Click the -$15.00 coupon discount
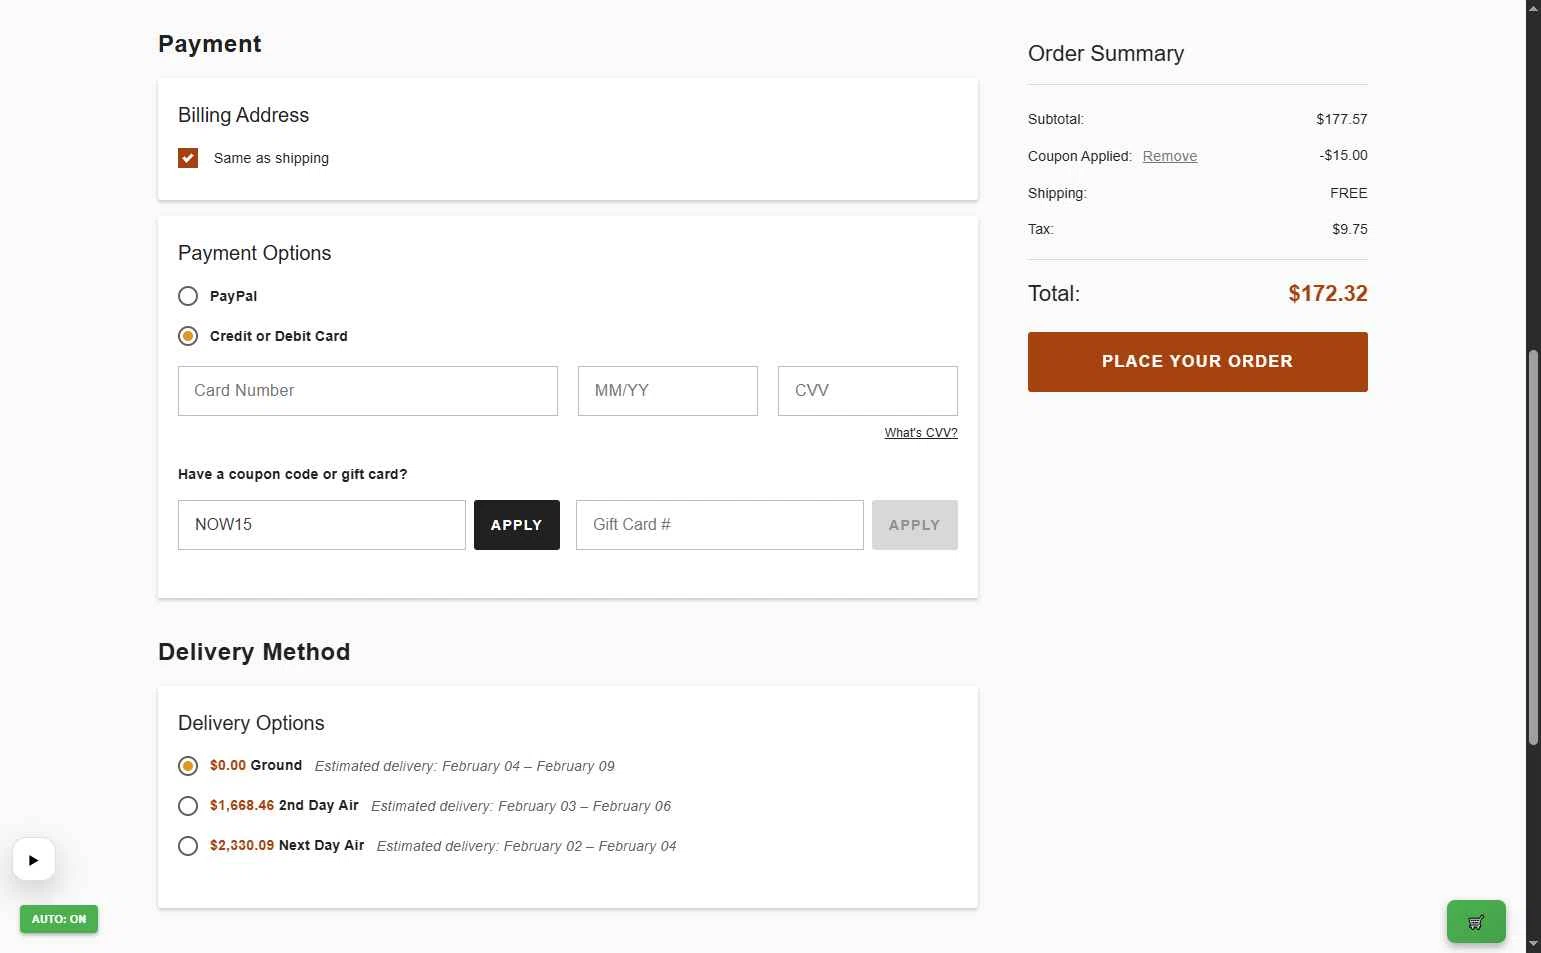 coord(1343,155)
